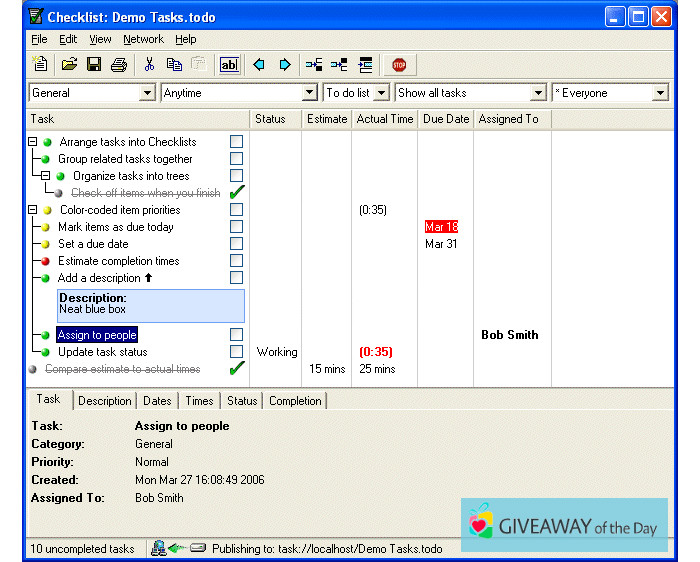Click the red 'Mar 18' due date cell
The height and width of the screenshot is (562, 700).
441,227
